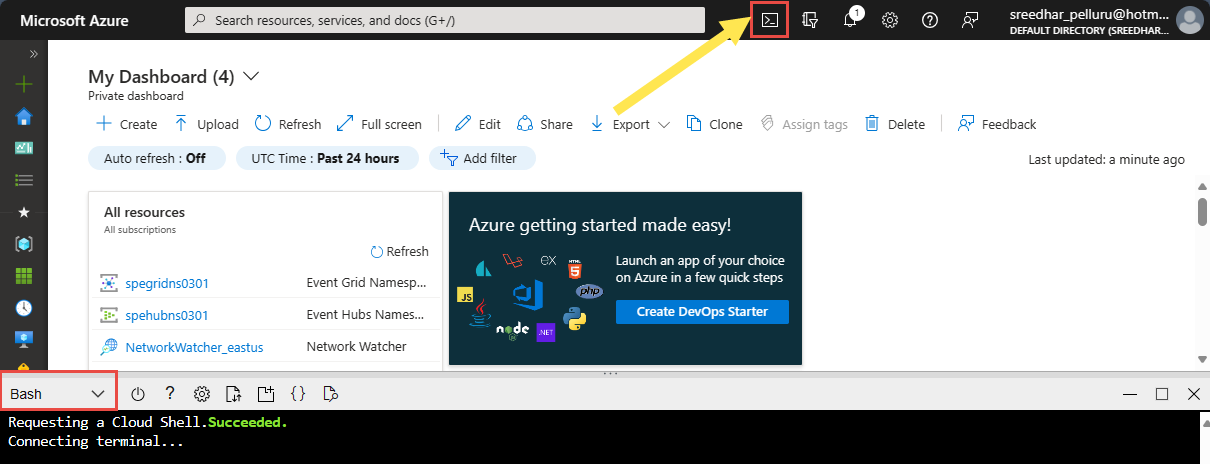Image resolution: width=1210 pixels, height=464 pixels.
Task: Minimize the Cloud Shell pane
Action: [x=1129, y=394]
